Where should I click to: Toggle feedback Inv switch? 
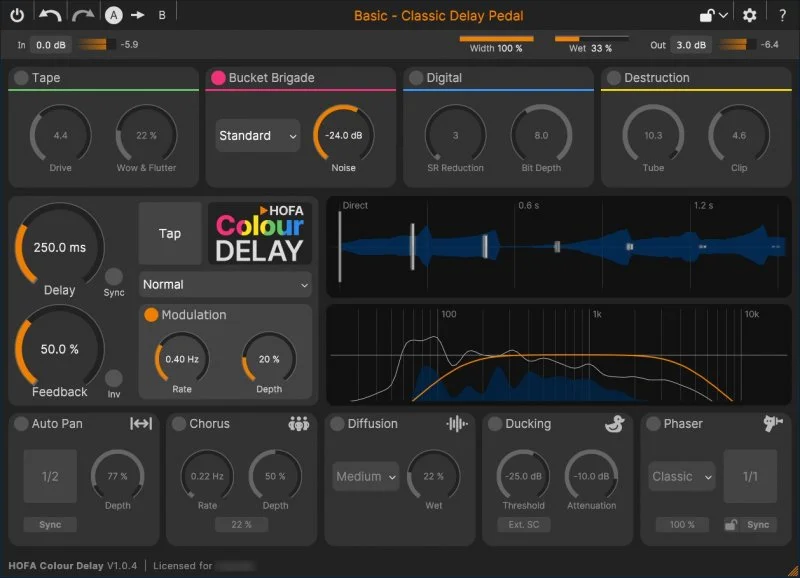click(x=114, y=379)
